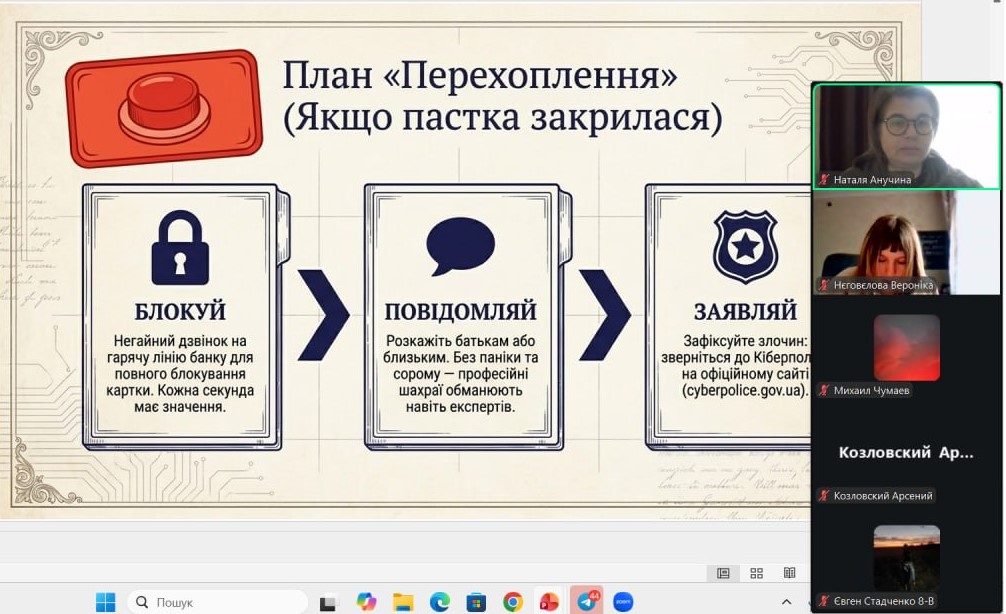
Task: Switch to Slide Sorter view
Action: (x=756, y=573)
